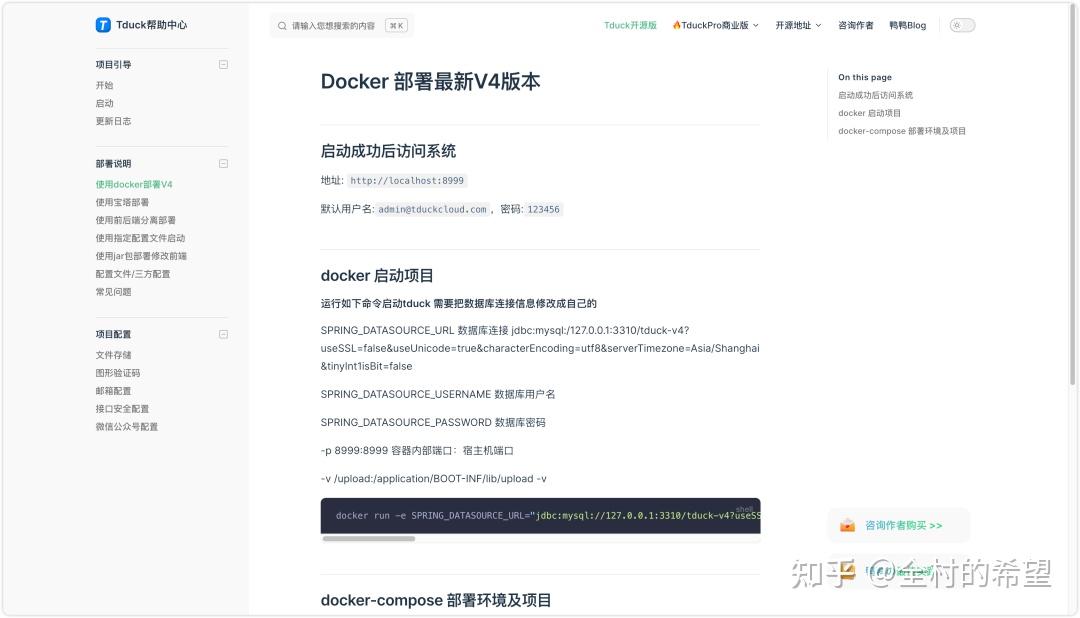The height and width of the screenshot is (618, 1080).
Task: Open the 开始 sidebar page
Action: (105, 85)
